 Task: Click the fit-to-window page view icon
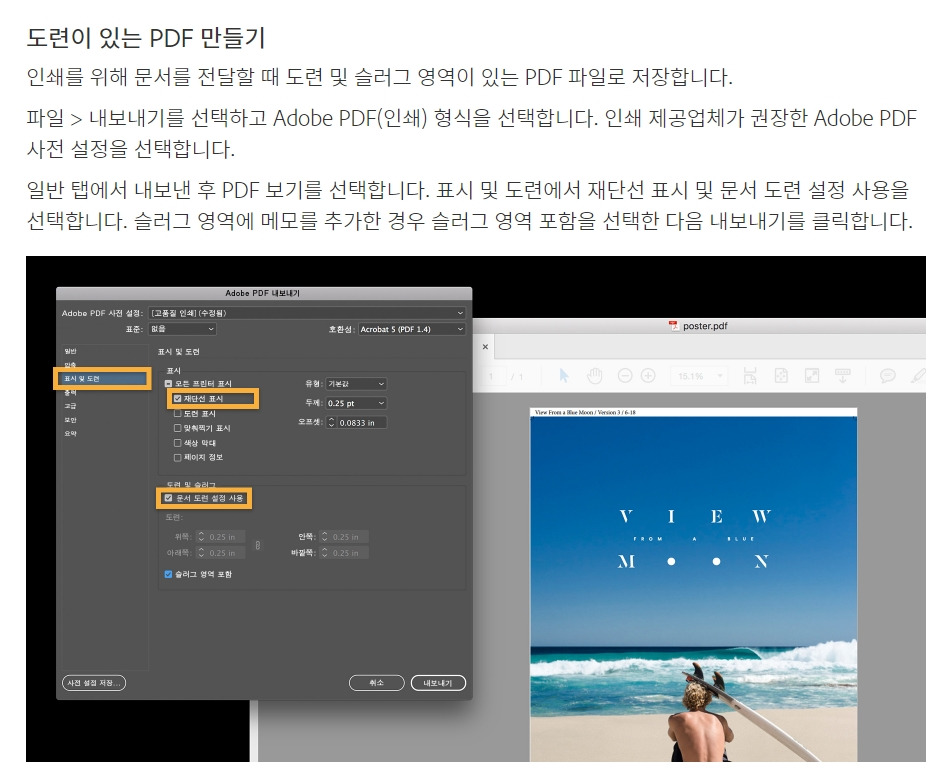pos(812,374)
